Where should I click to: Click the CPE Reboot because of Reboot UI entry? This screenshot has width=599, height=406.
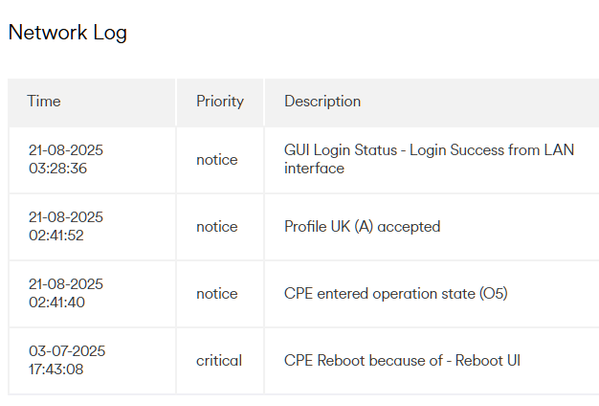tap(402, 361)
